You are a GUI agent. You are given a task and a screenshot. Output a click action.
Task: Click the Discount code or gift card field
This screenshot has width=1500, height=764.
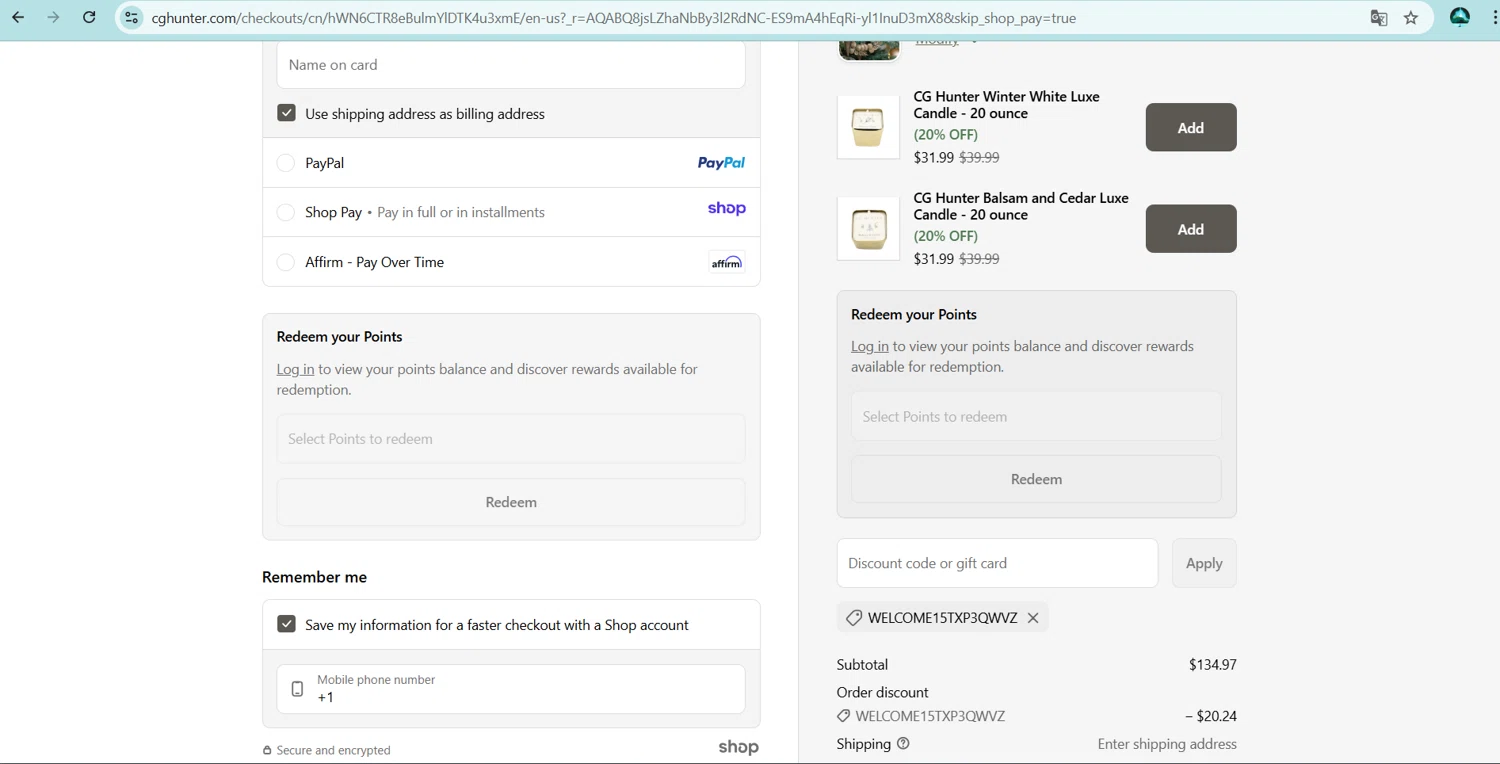click(x=997, y=563)
